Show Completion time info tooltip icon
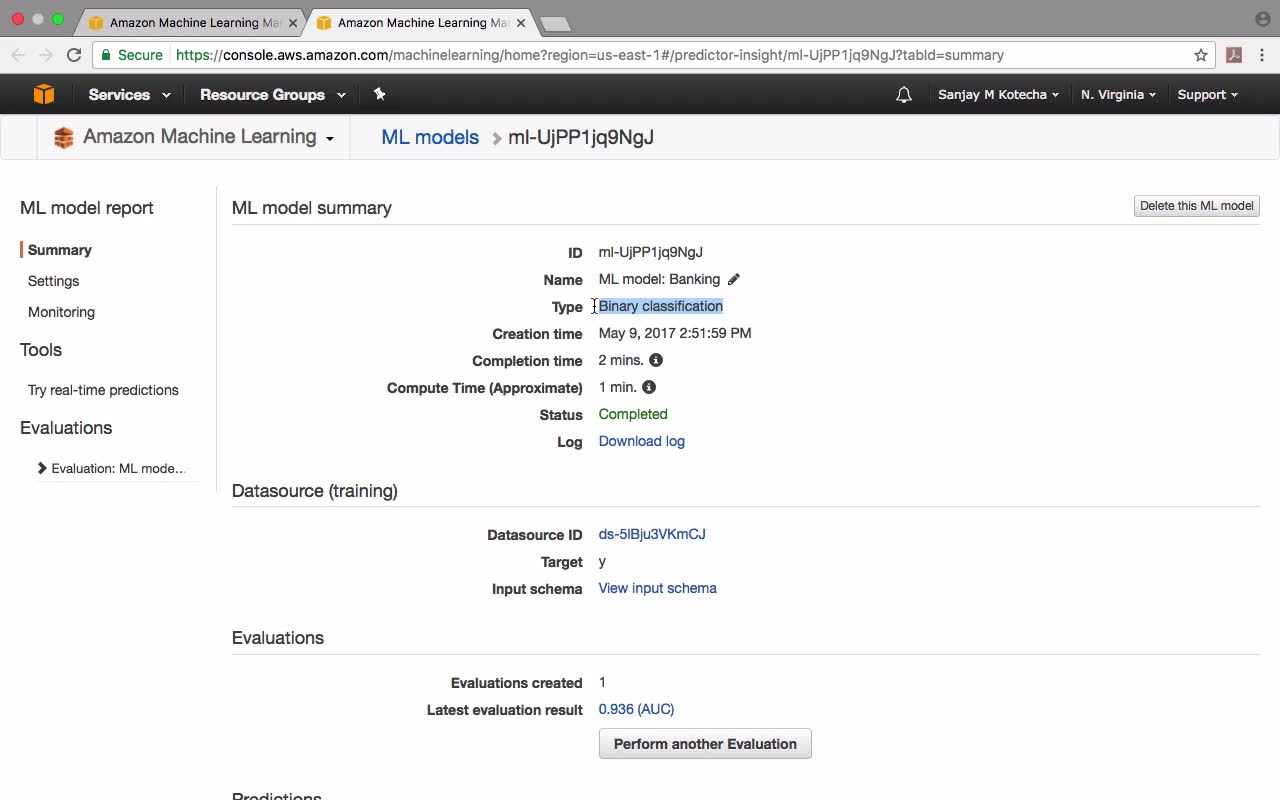 coord(656,360)
